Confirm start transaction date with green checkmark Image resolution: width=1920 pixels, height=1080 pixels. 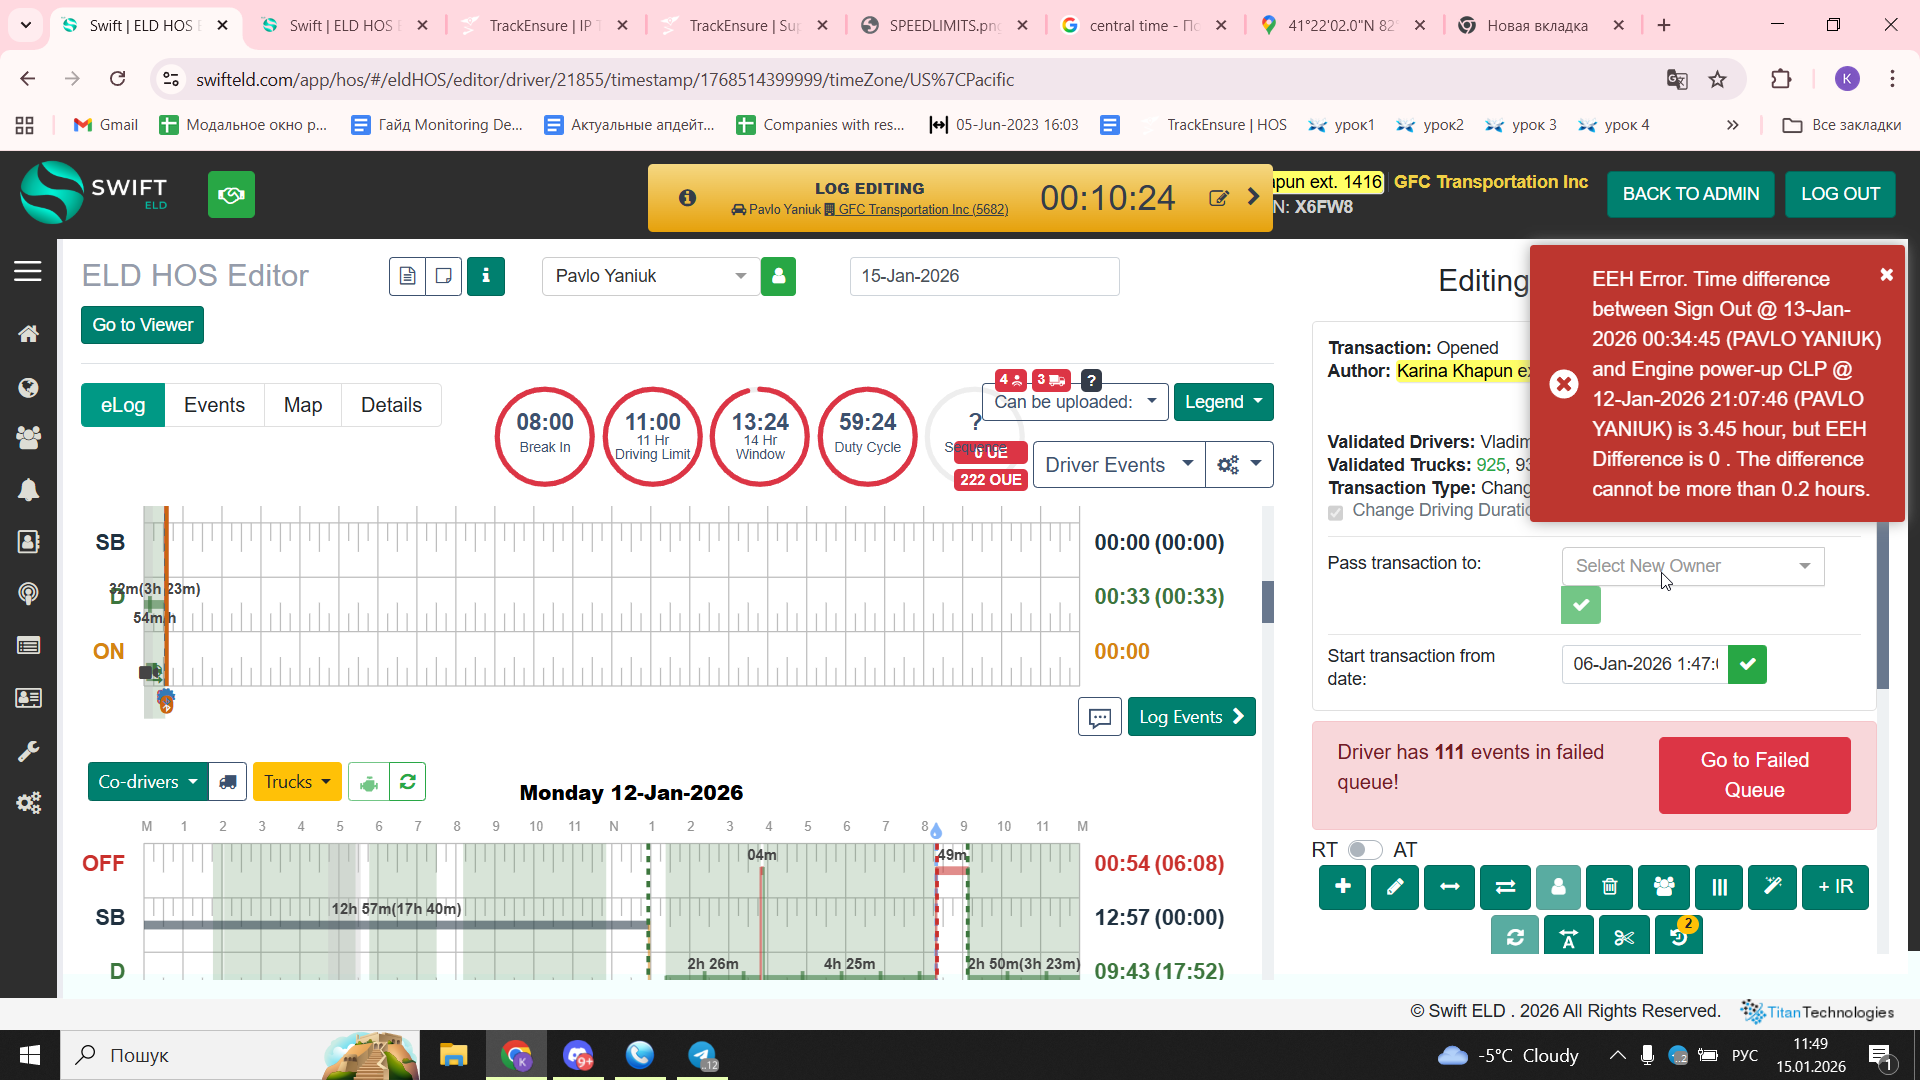pos(1747,664)
